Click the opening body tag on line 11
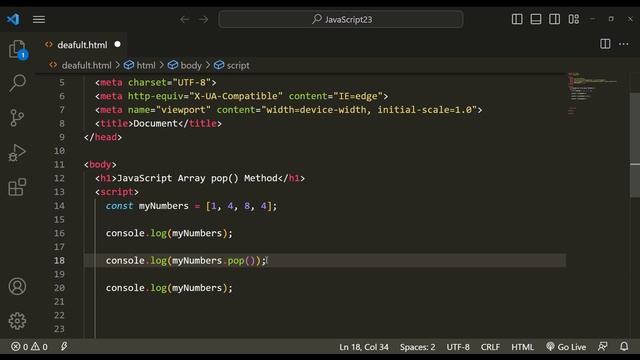Image resolution: width=640 pixels, height=360 pixels. 100,164
